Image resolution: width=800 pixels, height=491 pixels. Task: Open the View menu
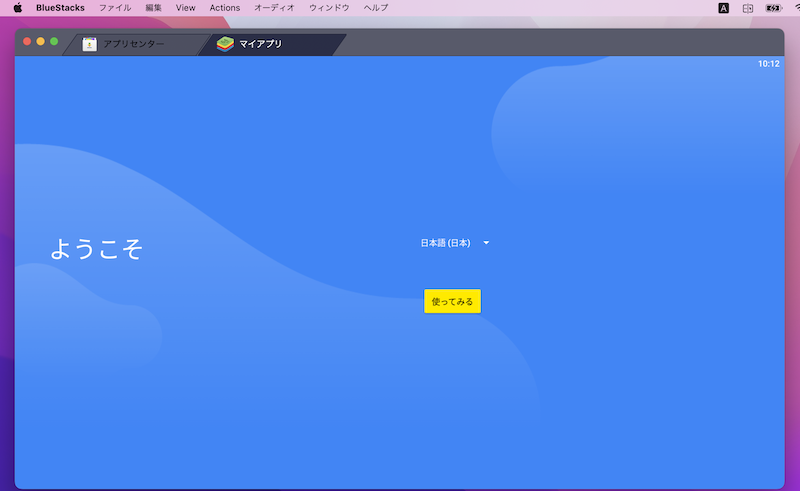(185, 8)
